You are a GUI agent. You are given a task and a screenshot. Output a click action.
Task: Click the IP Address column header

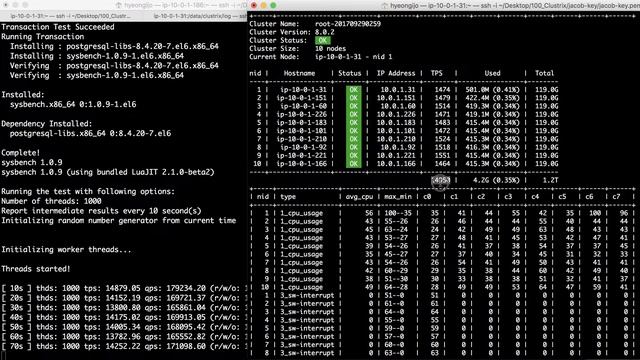396,73
